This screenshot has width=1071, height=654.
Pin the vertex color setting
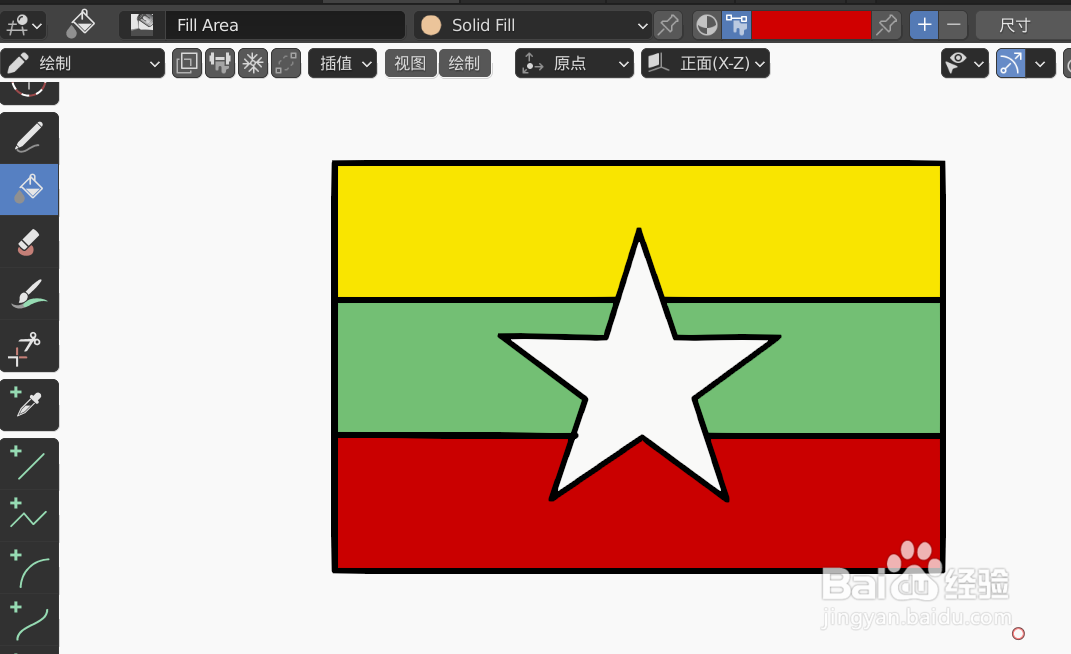886,25
